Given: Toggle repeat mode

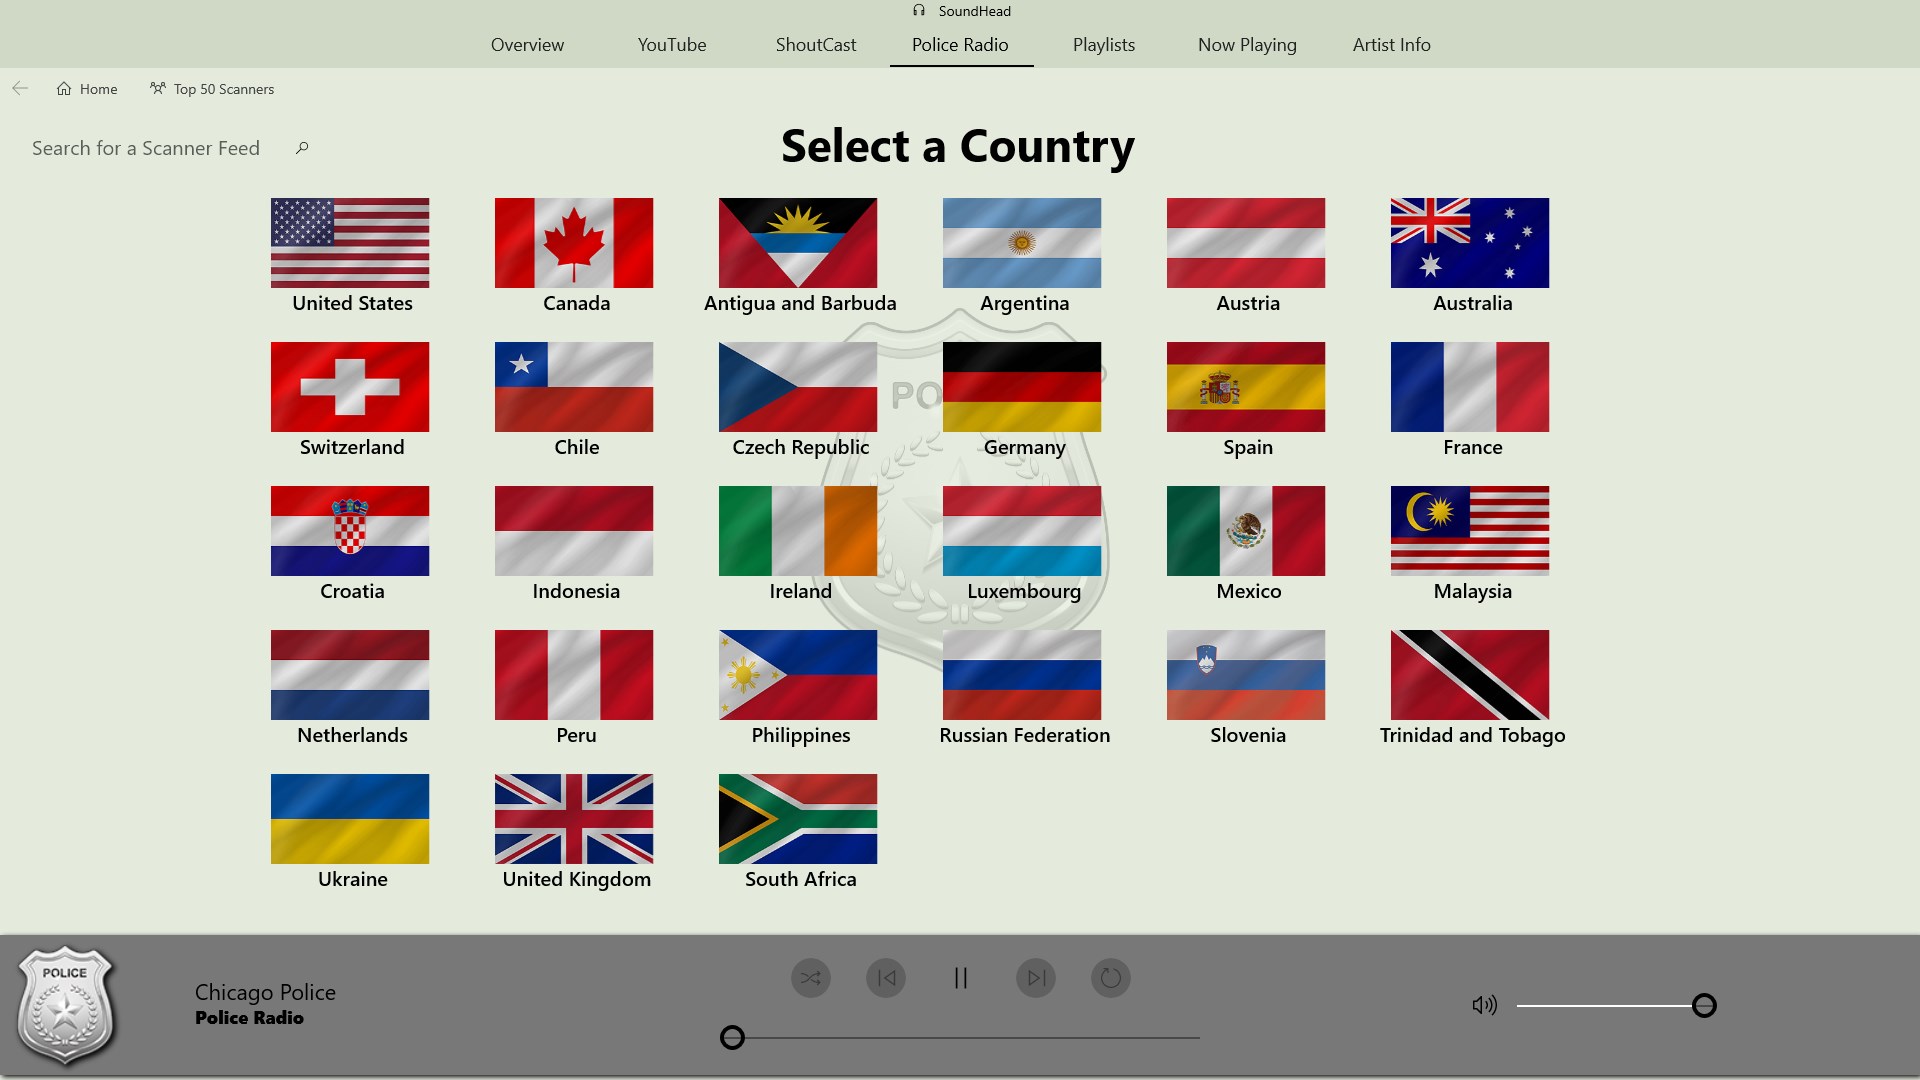Looking at the screenshot, I should (x=1111, y=978).
